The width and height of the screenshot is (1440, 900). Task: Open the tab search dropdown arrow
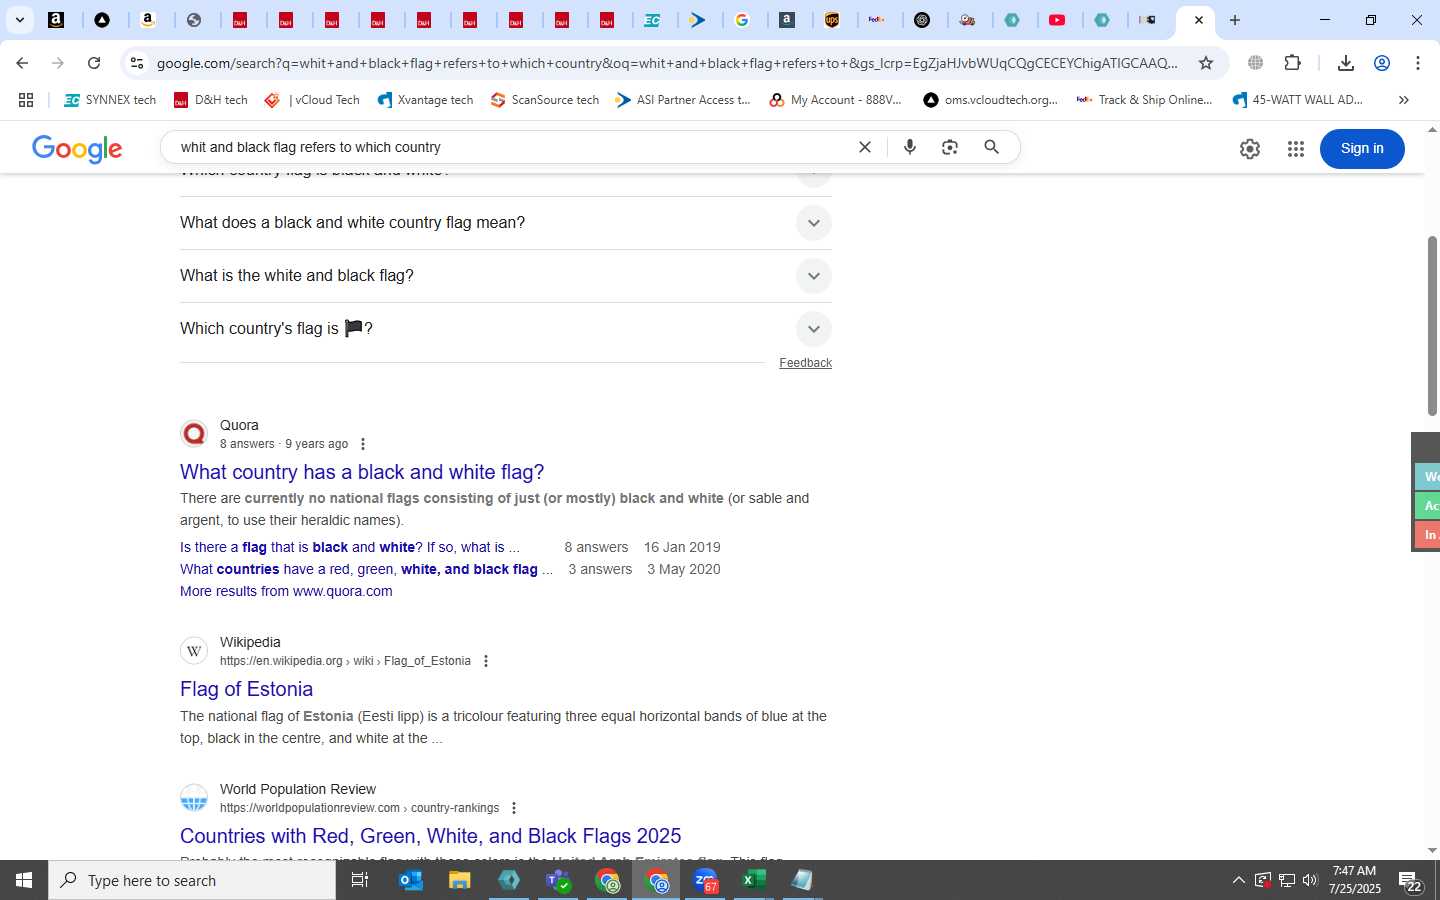pyautogui.click(x=19, y=20)
